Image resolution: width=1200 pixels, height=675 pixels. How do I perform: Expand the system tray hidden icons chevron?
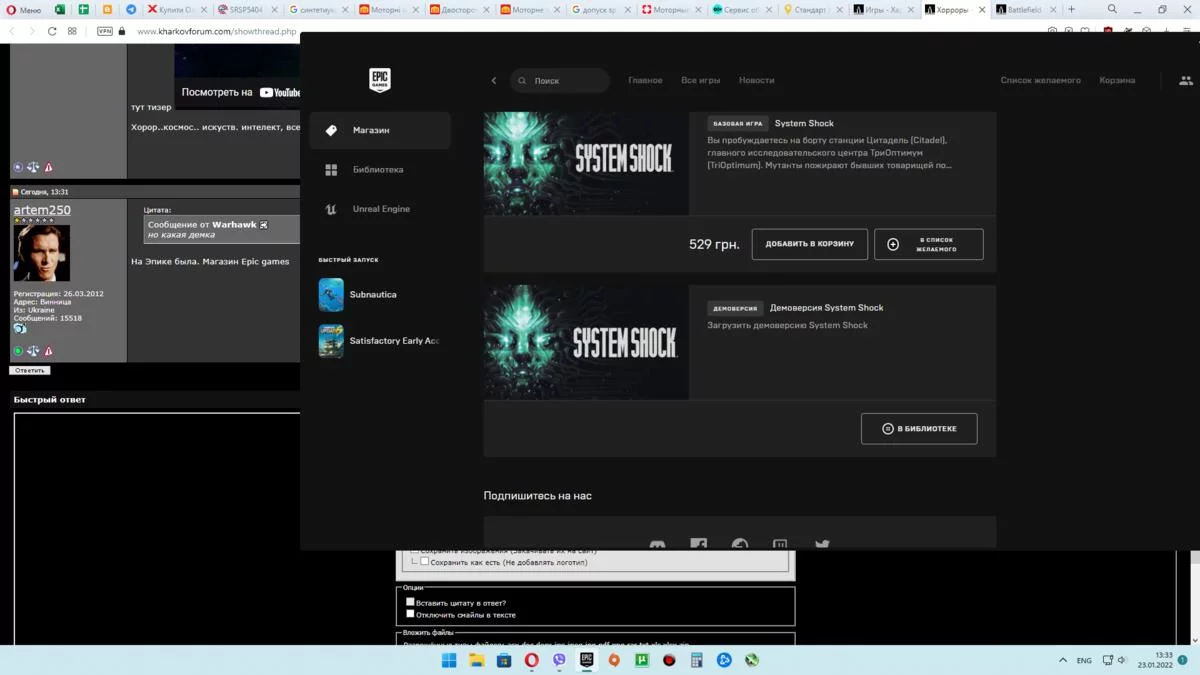point(1062,660)
